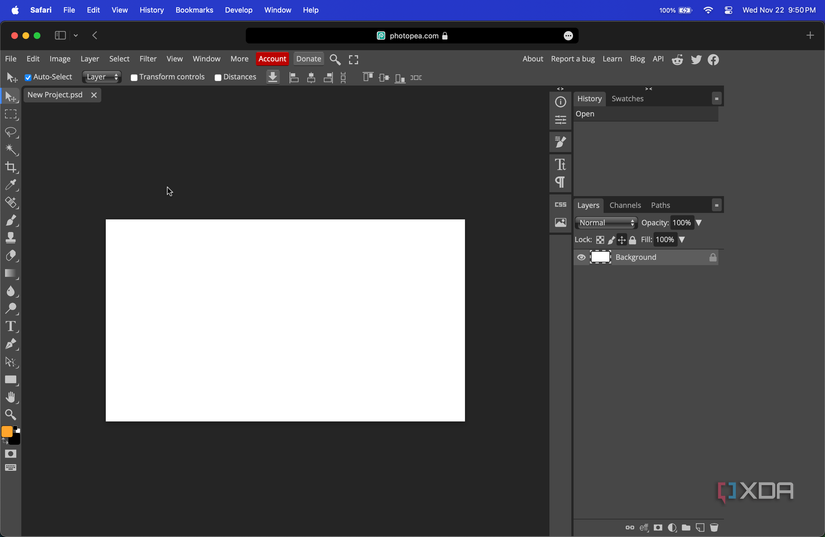Open the Layer auto-select dropdown
This screenshot has height=537, width=825.
point(102,77)
